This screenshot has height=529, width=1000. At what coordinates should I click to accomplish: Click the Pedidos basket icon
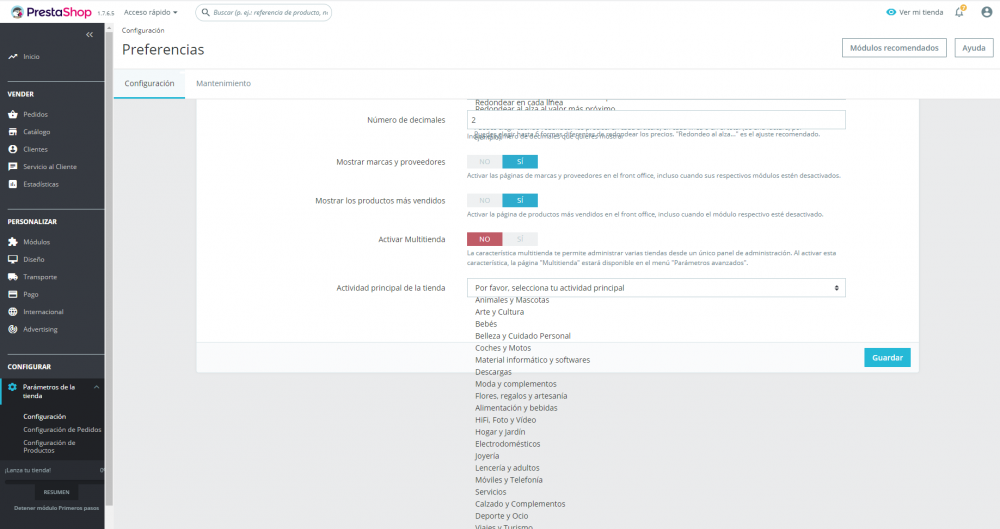(13, 114)
